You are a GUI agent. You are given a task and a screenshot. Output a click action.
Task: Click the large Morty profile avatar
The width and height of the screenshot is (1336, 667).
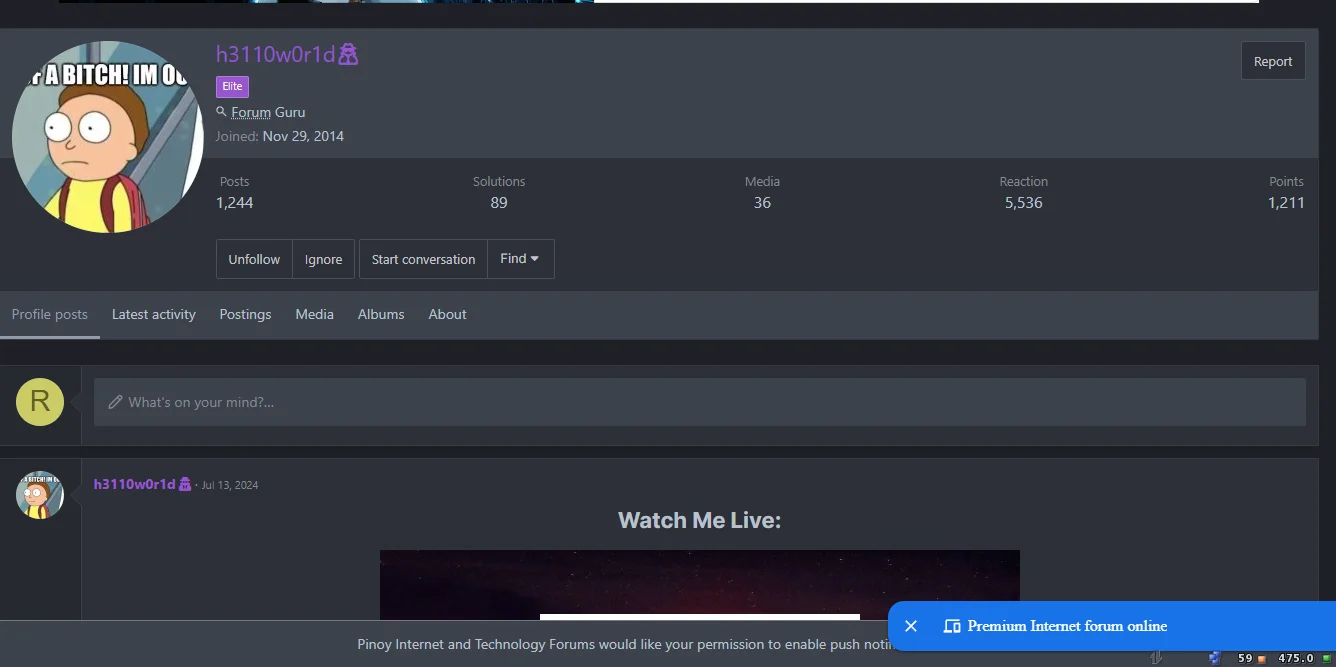click(108, 137)
